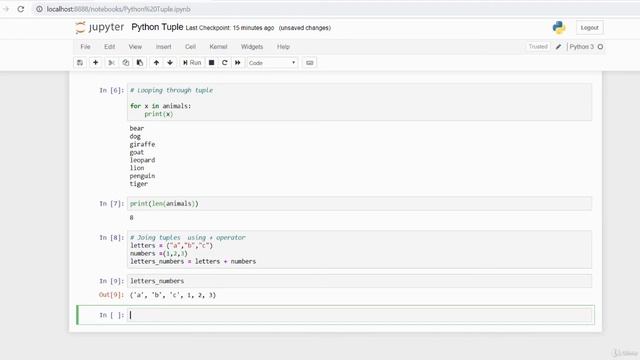This screenshot has height=360, width=640.
Task: Click the joining tuples code cell In [8]
Action: [x=359, y=249]
